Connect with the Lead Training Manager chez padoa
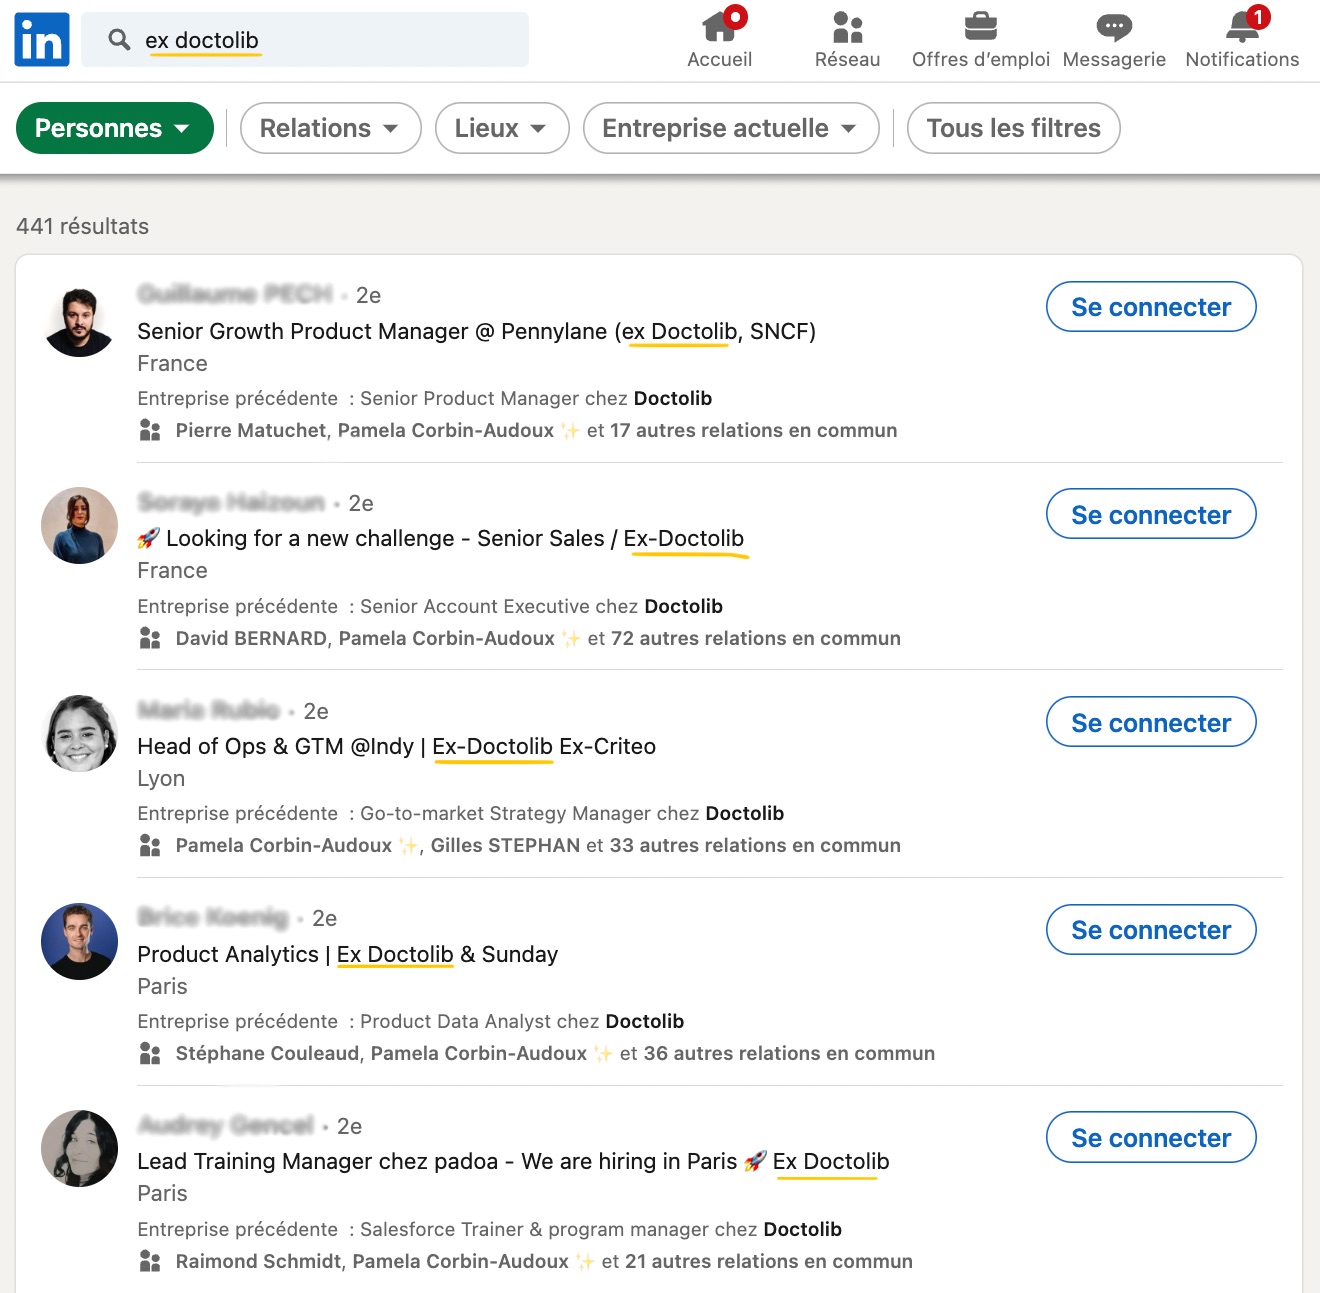The width and height of the screenshot is (1320, 1293). coord(1151,1138)
